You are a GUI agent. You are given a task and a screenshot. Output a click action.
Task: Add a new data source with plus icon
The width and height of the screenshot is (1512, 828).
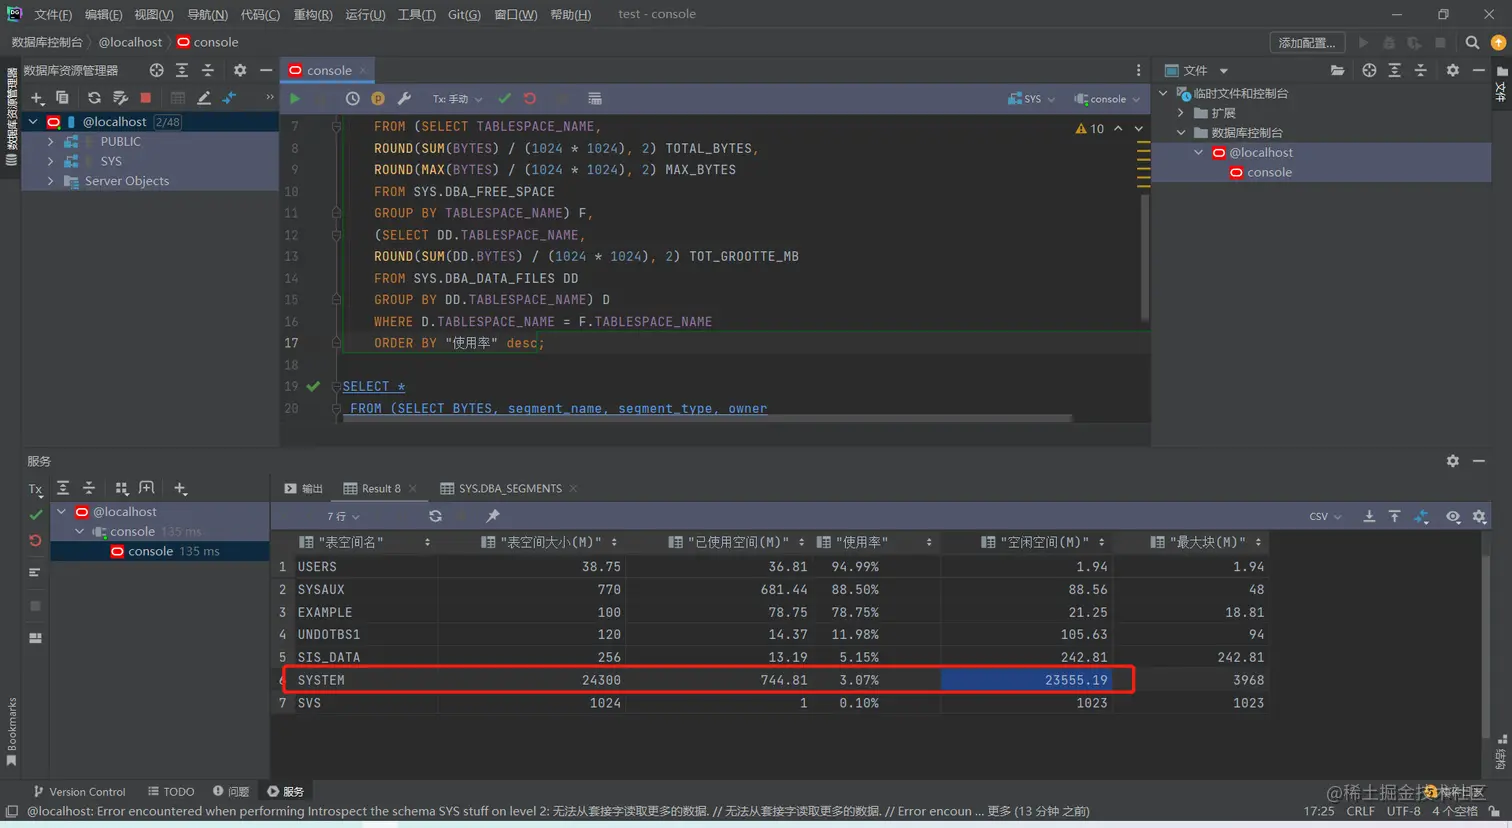pos(37,98)
